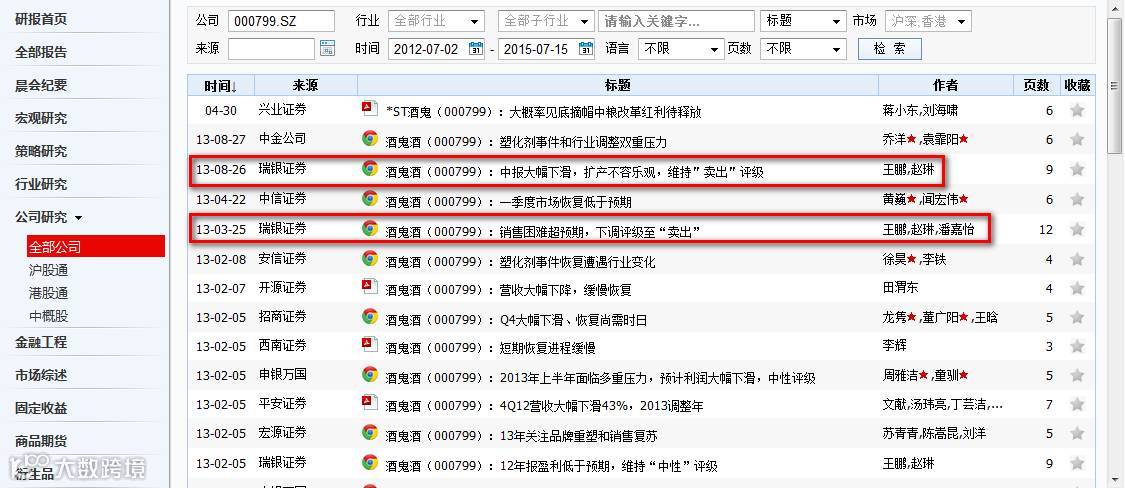The image size is (1125, 488).
Task: Click the 来源 source input field
Action: coord(271,49)
